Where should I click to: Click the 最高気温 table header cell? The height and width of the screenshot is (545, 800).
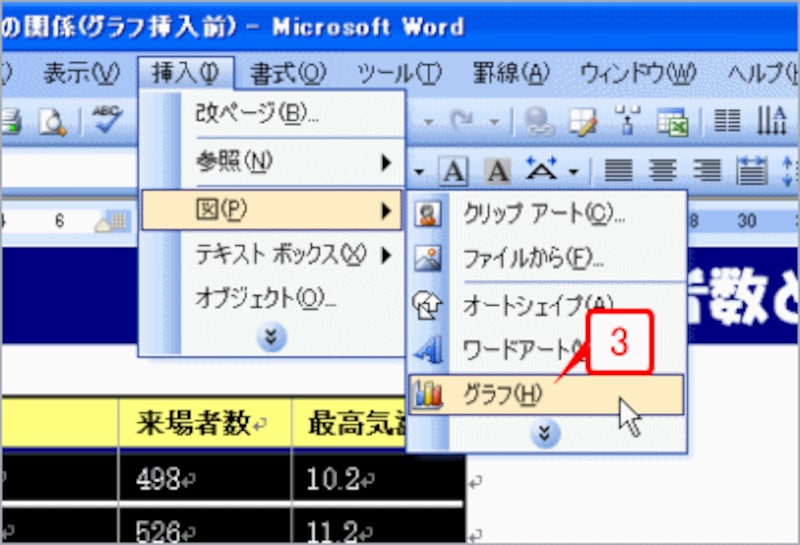[350, 423]
